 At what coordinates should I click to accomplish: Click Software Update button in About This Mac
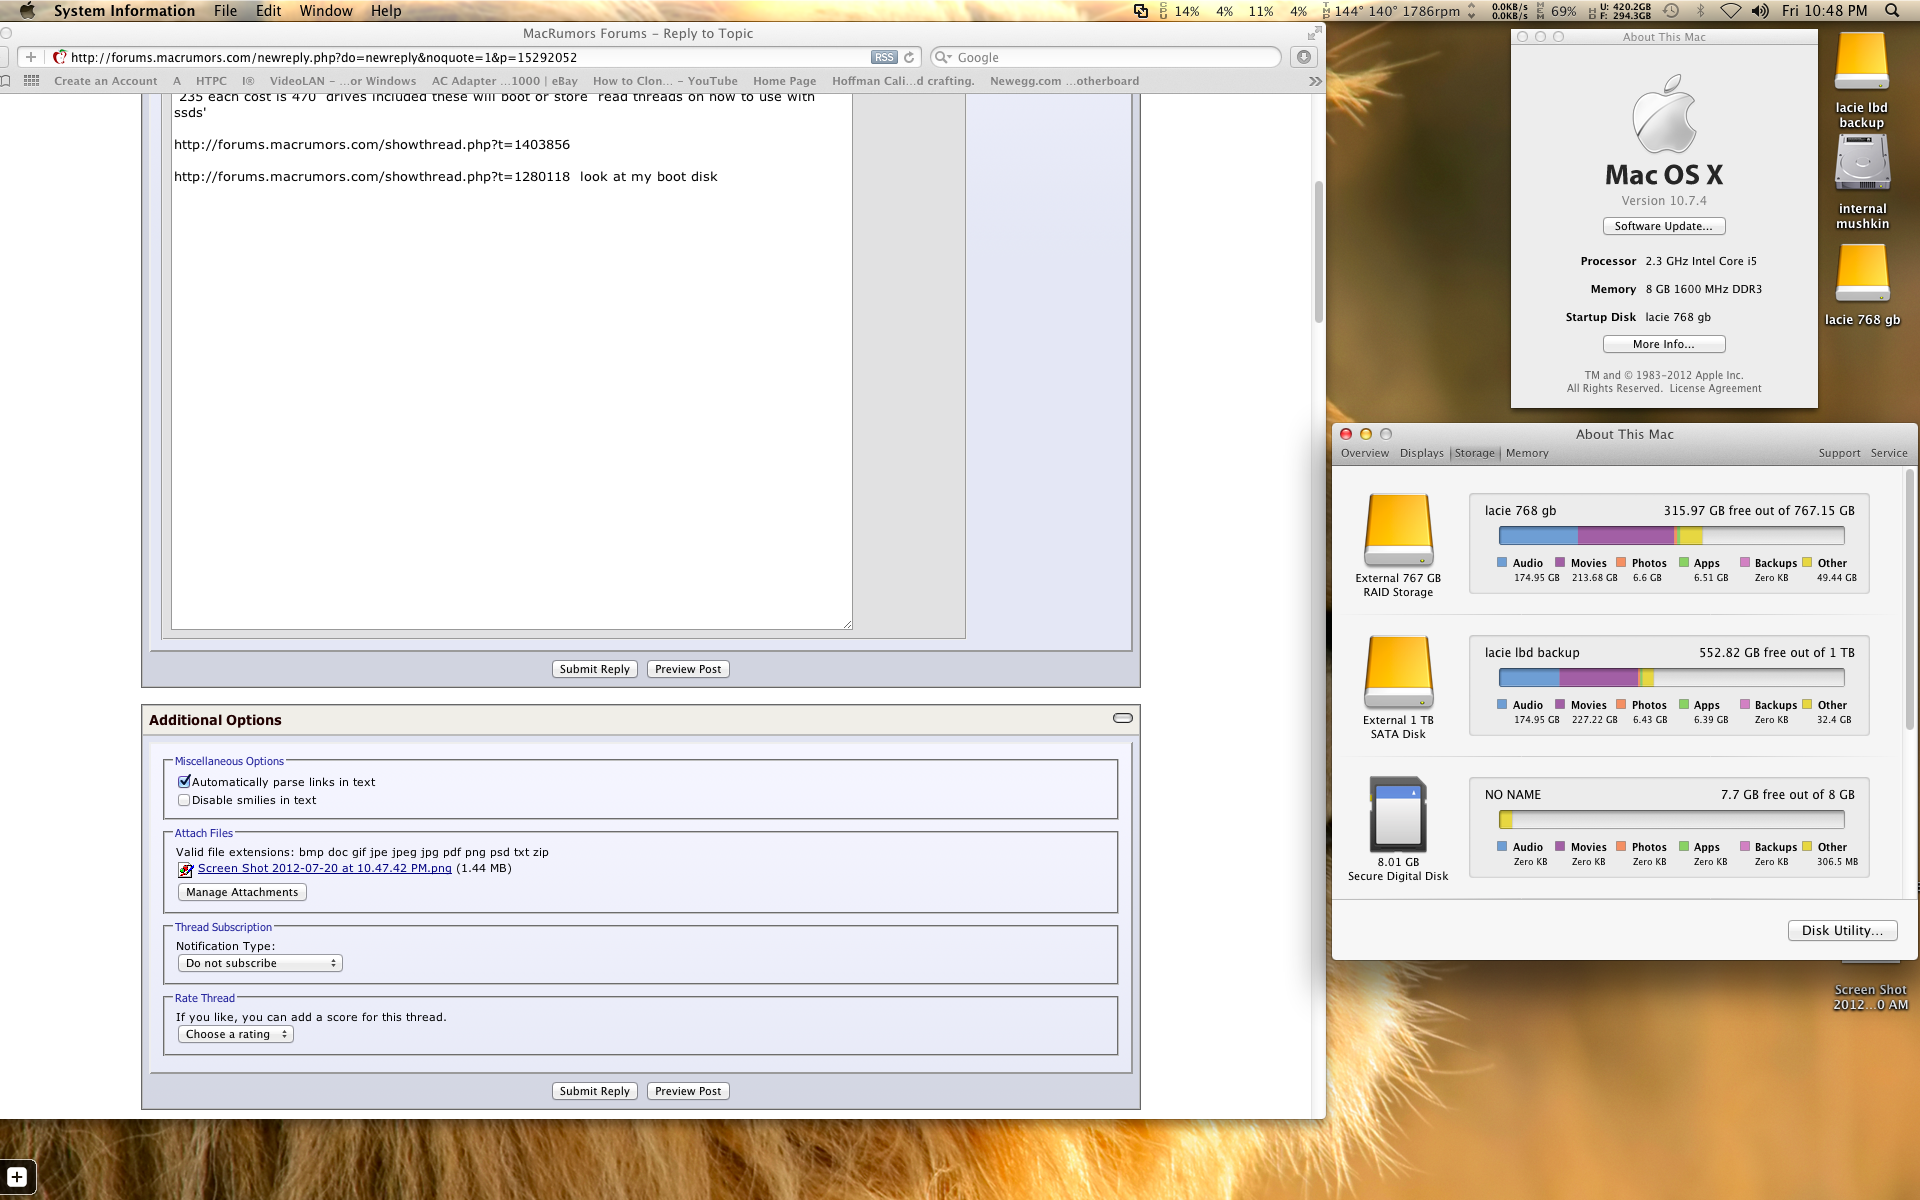tap(1663, 226)
